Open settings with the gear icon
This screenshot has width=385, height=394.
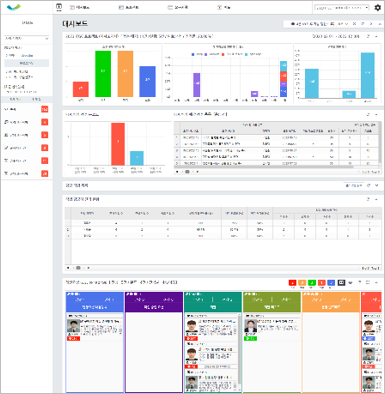coord(377,7)
